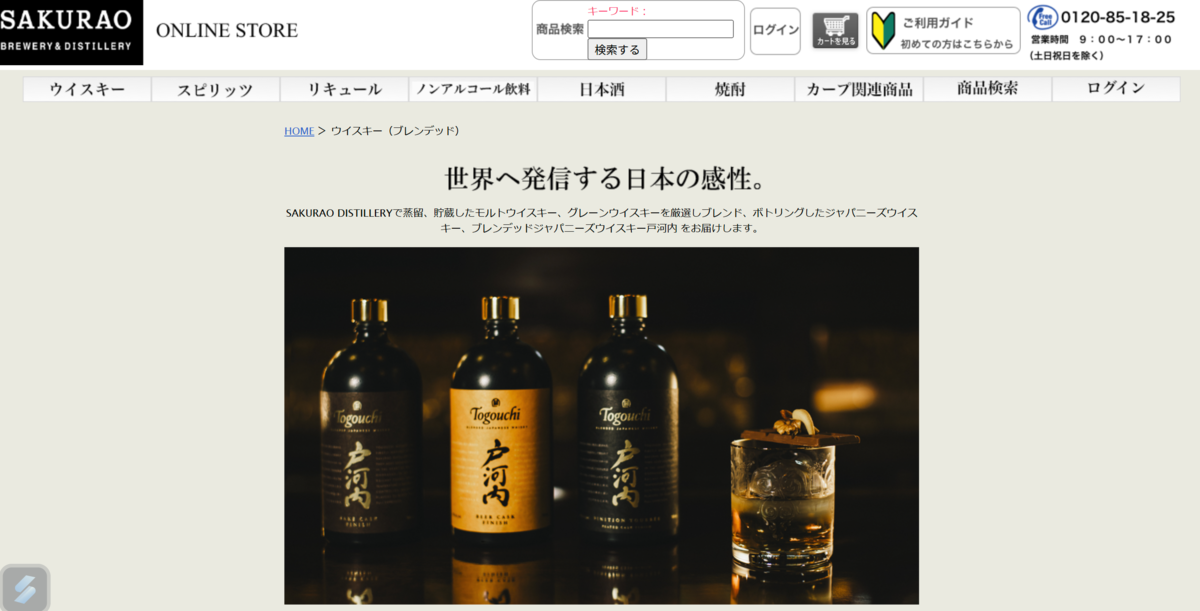This screenshot has height=611, width=1200.
Task: Click the SAKURAO Brewery & Distillery logo
Action: [71, 32]
